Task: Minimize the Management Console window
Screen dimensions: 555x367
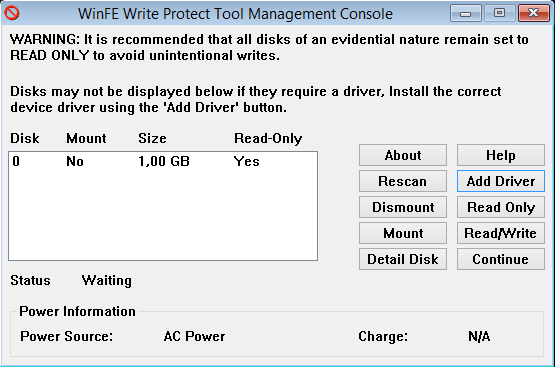Action: 465,13
